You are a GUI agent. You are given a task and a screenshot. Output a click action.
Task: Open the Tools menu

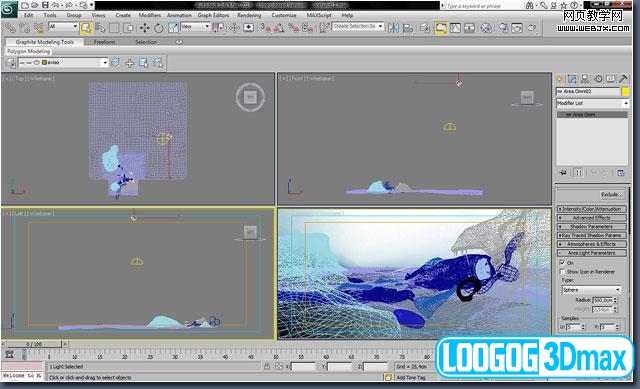tap(50, 16)
